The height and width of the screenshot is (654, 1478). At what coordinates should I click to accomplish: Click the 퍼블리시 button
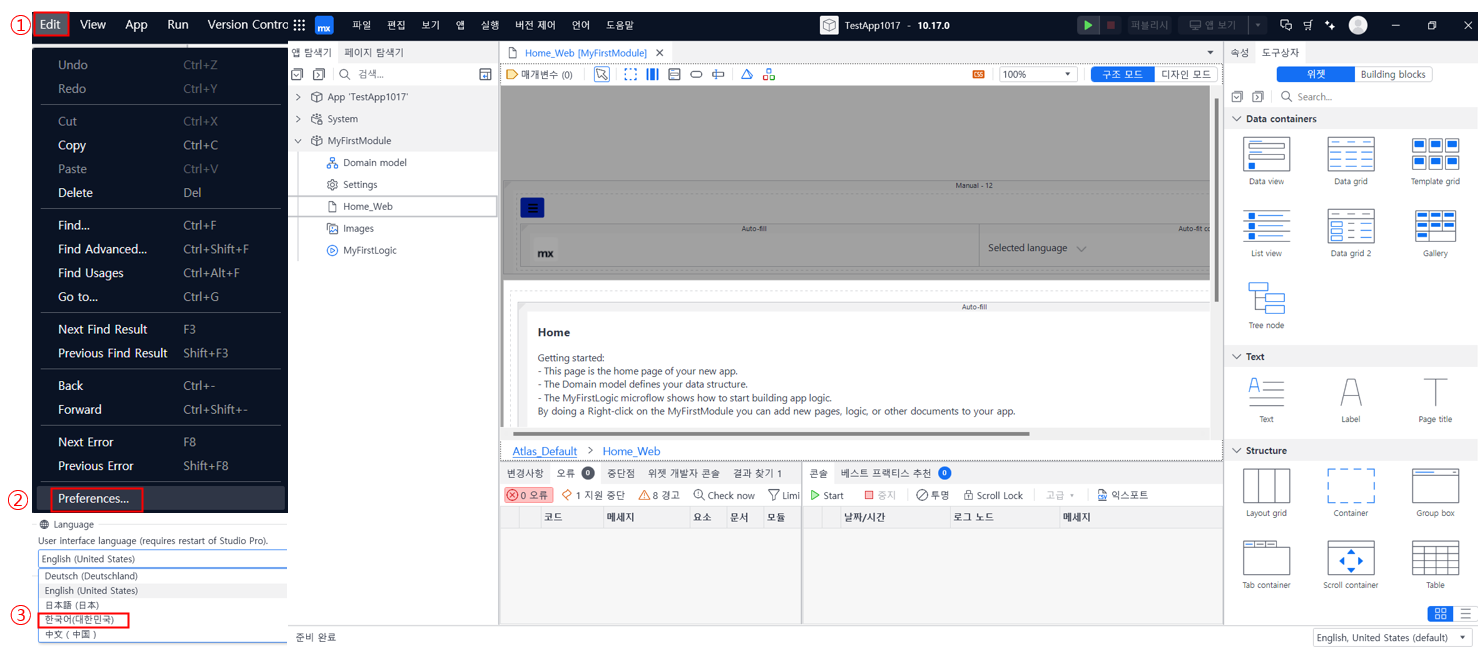[x=1149, y=25]
